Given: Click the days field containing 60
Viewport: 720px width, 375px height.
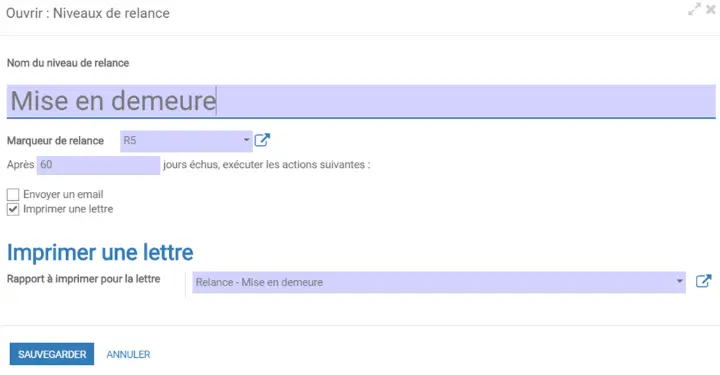Looking at the screenshot, I should coord(98,165).
